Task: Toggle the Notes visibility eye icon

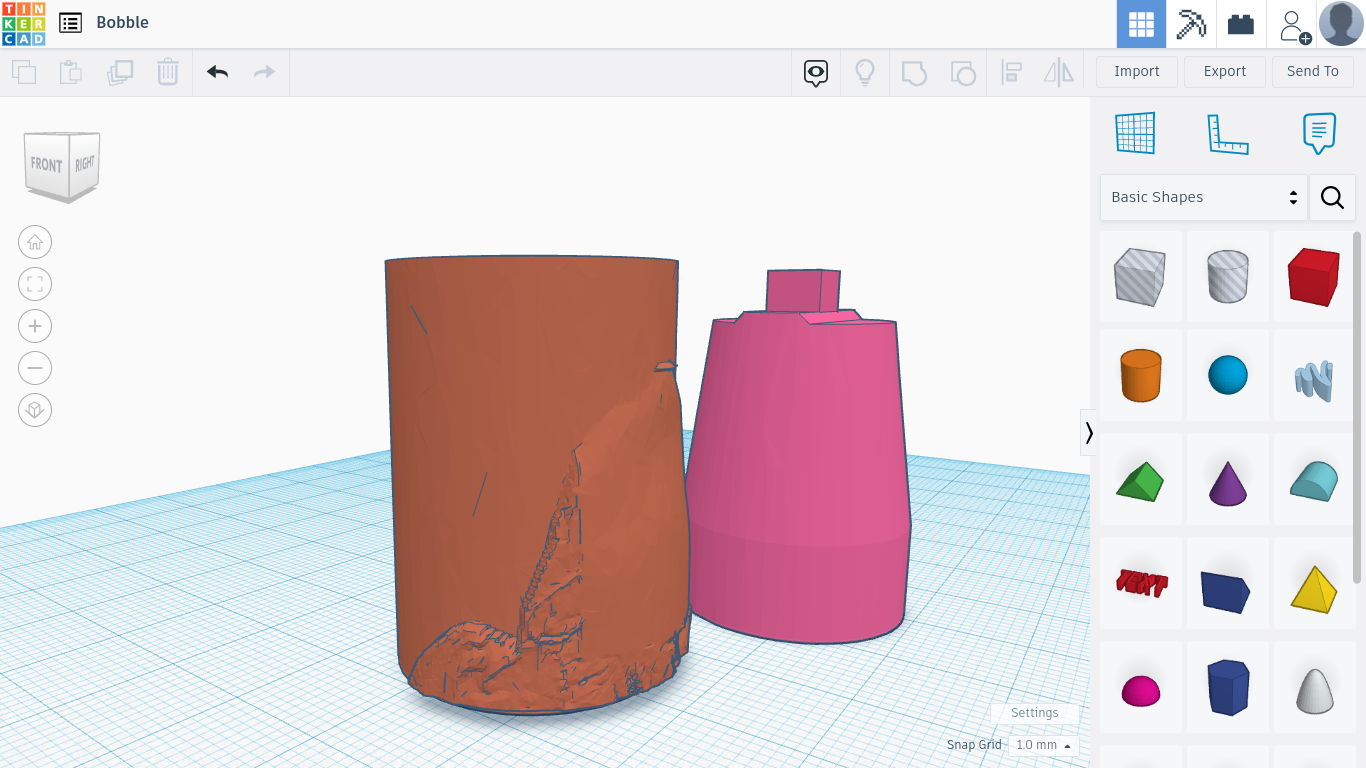Action: (816, 72)
